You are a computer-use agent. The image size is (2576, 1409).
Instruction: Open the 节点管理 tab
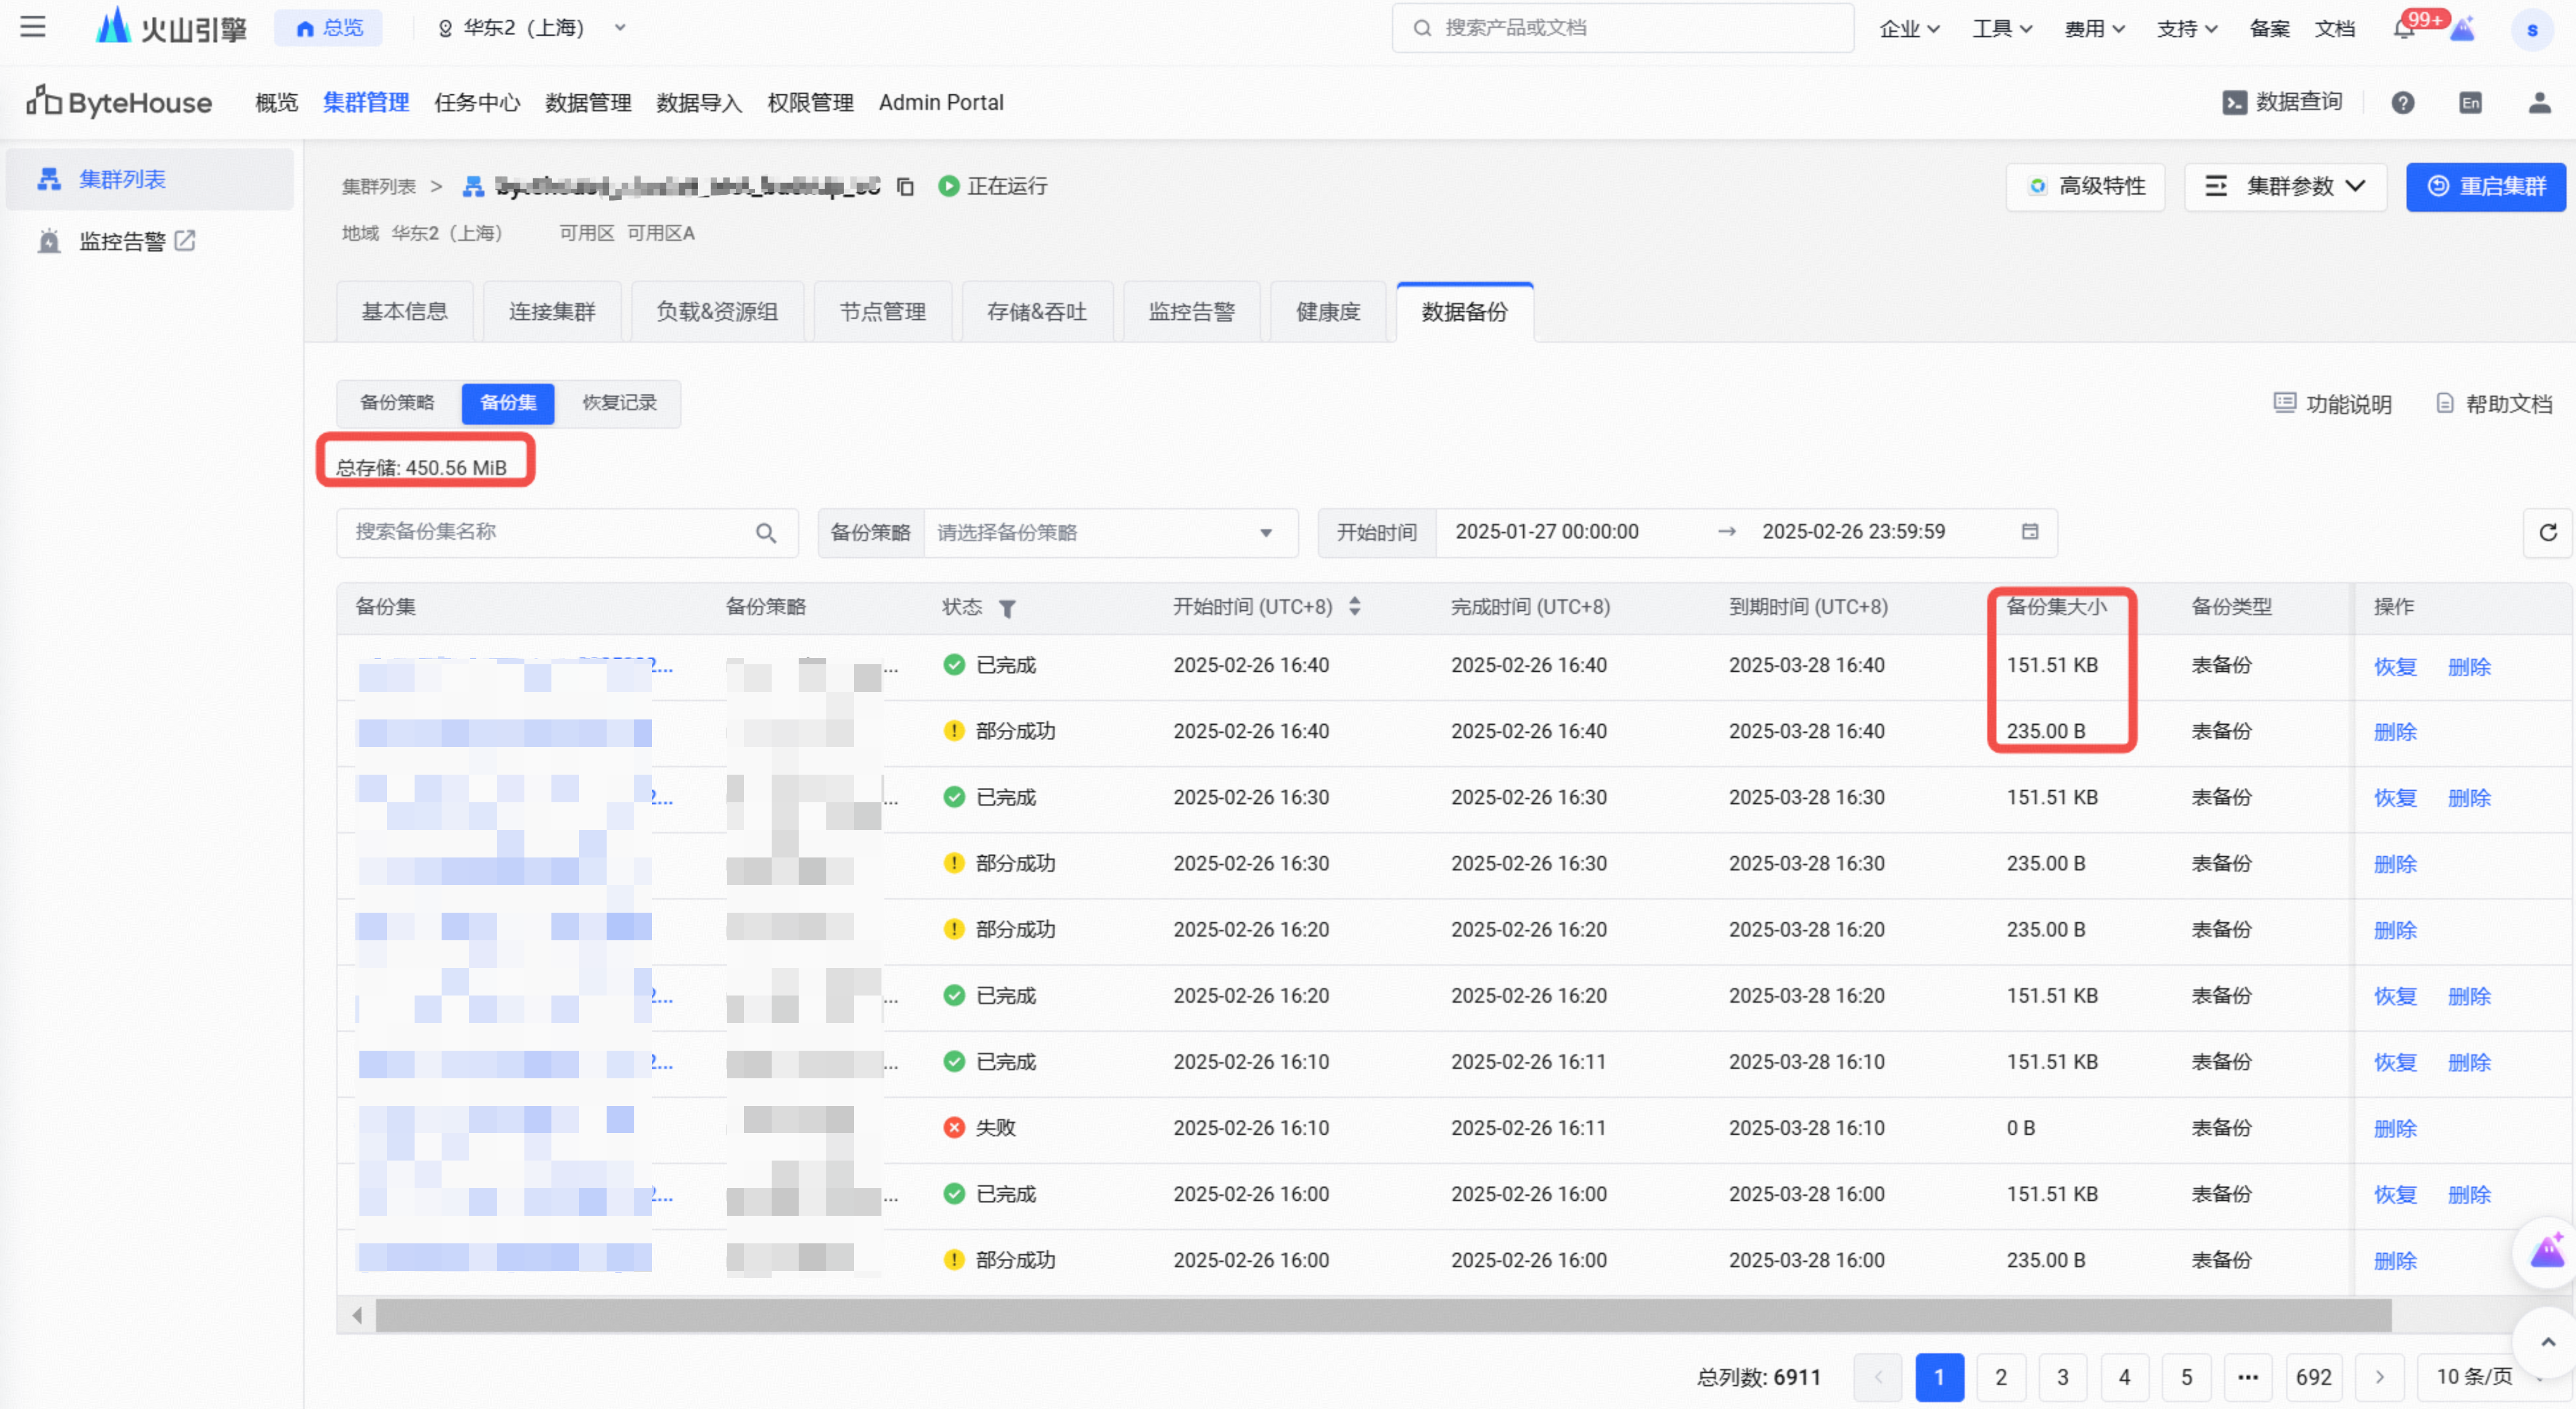tap(883, 312)
